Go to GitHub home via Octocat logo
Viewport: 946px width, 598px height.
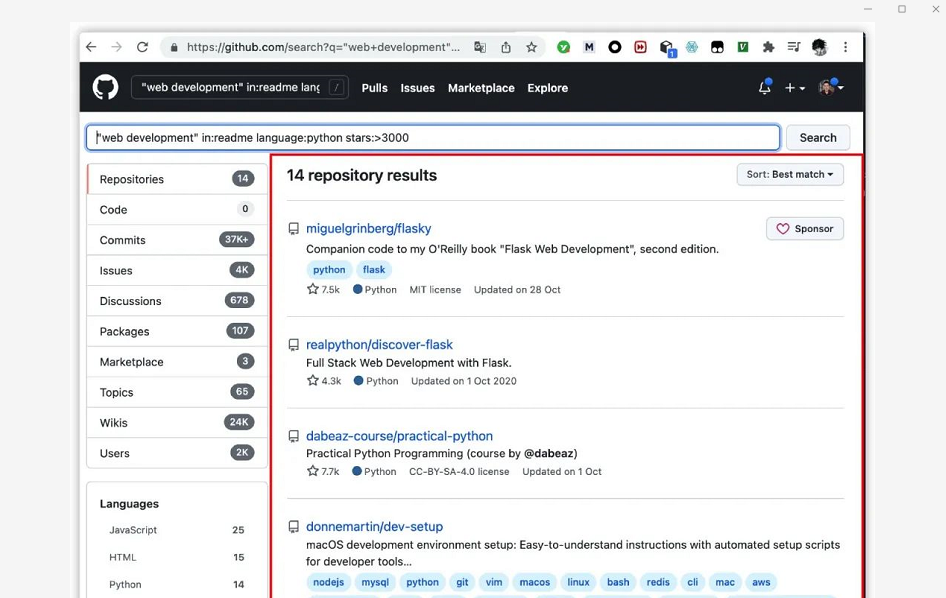point(106,87)
